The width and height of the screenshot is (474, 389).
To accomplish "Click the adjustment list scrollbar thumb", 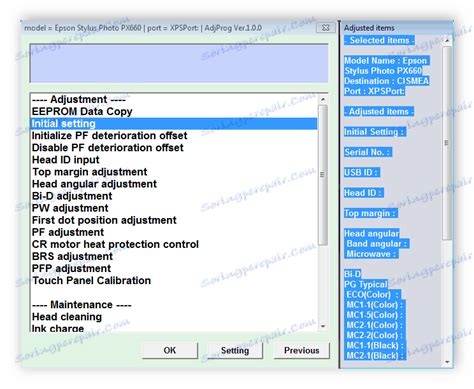I will (x=323, y=175).
